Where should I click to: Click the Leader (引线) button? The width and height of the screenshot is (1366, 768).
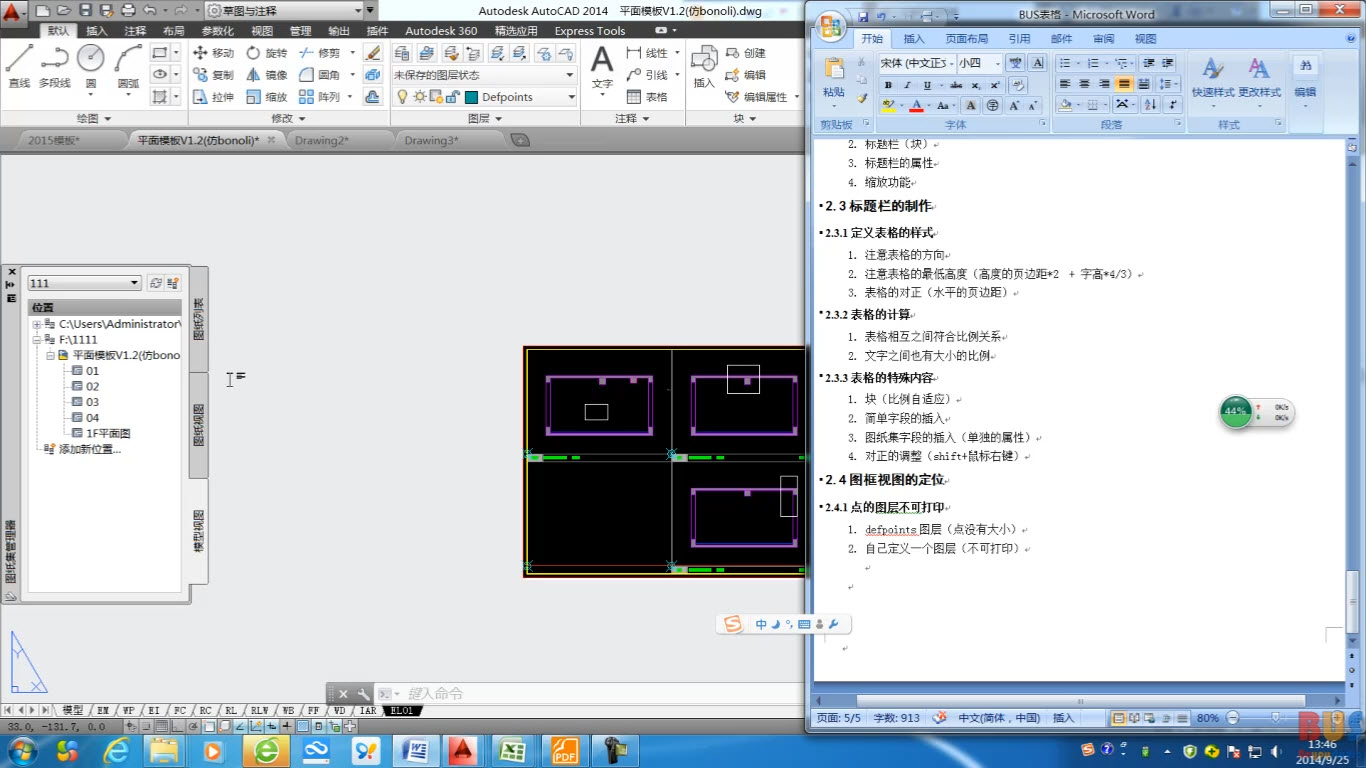(647, 75)
